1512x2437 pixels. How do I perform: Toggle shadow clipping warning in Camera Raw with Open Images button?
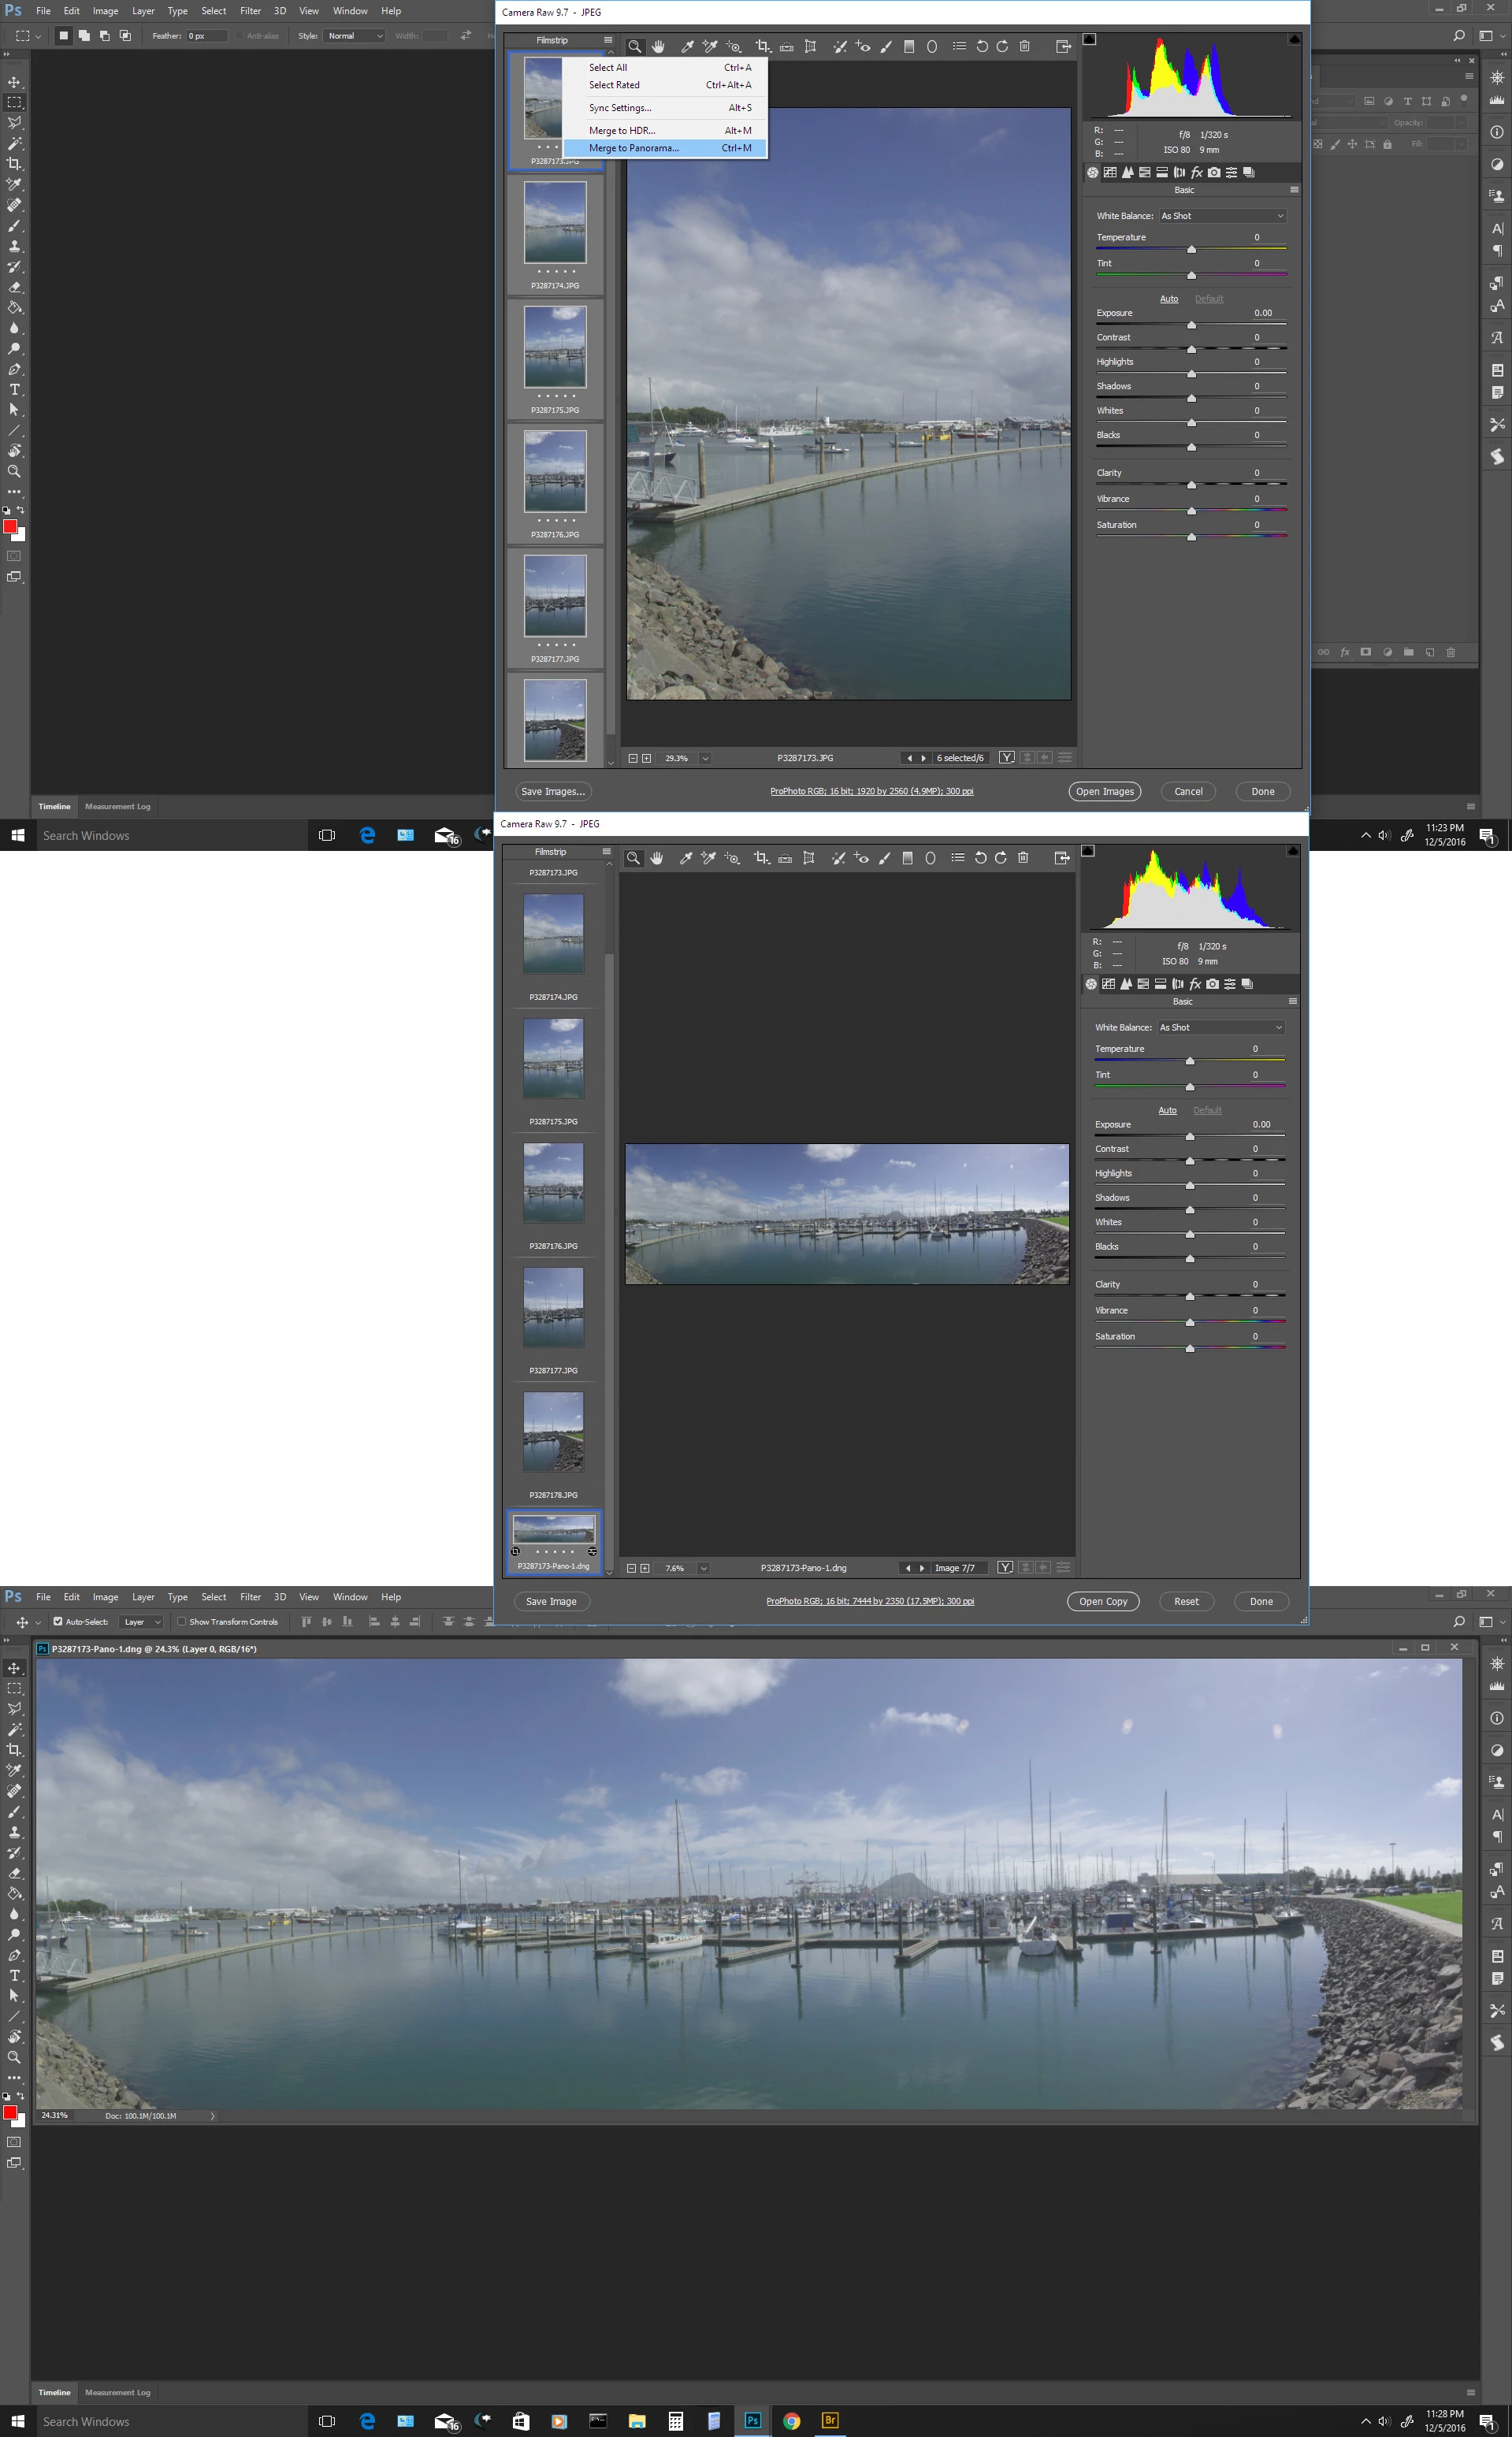pos(1090,39)
